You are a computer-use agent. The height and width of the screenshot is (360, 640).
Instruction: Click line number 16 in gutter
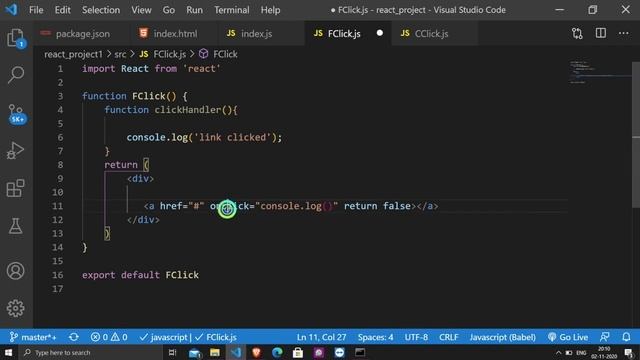coord(58,275)
